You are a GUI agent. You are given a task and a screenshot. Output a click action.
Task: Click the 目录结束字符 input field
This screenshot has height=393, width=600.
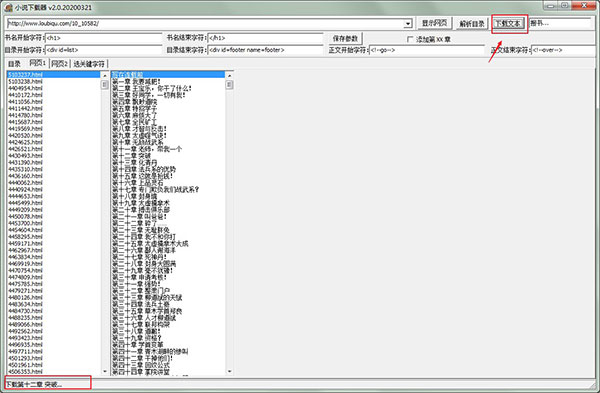coord(265,50)
